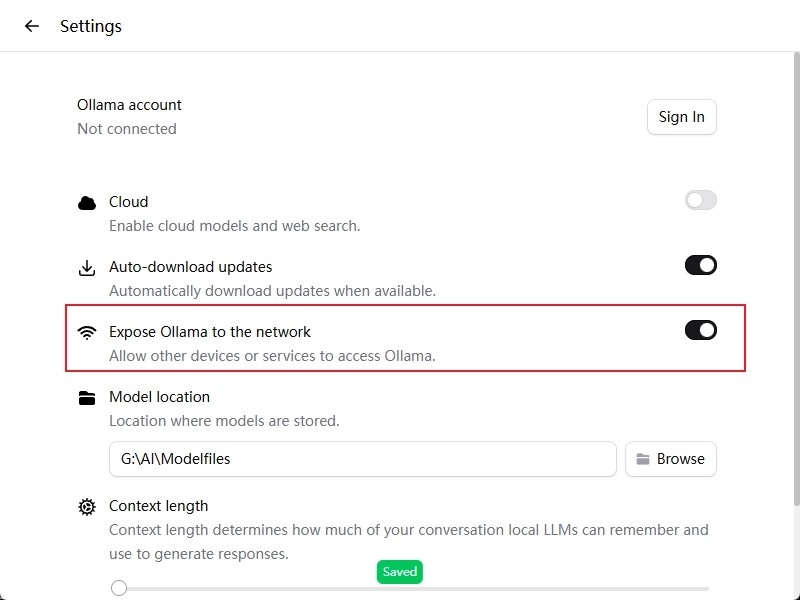Click the gear icon beside Context length
The height and width of the screenshot is (600, 800).
click(87, 507)
